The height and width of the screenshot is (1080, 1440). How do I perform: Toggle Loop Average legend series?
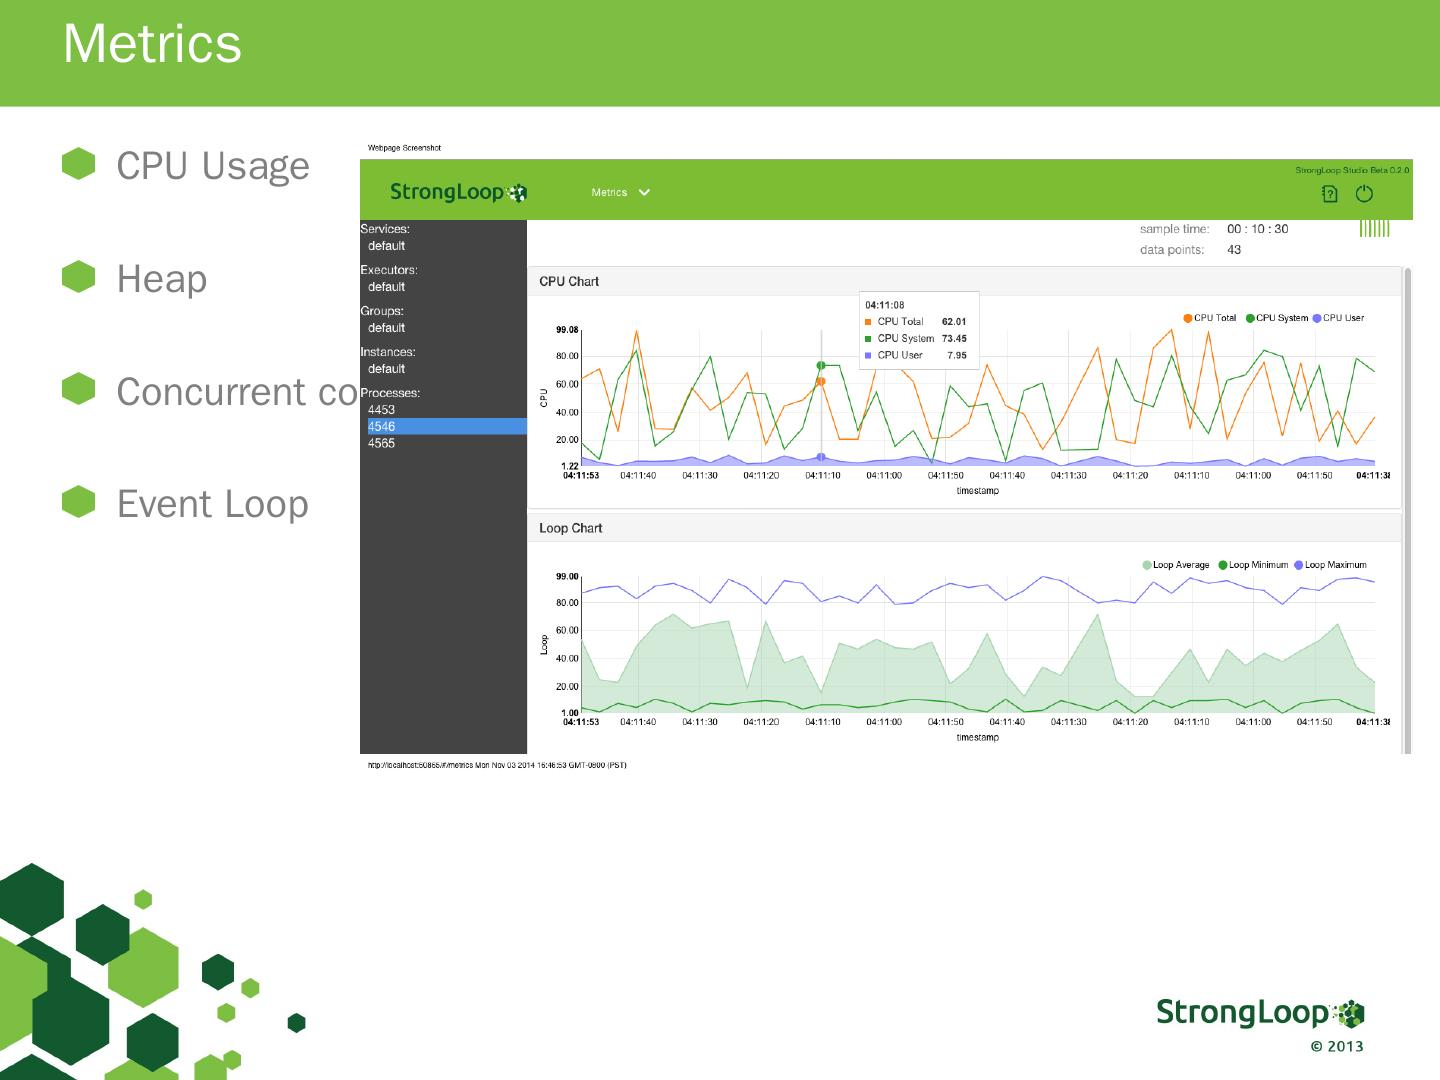pyautogui.click(x=1176, y=565)
